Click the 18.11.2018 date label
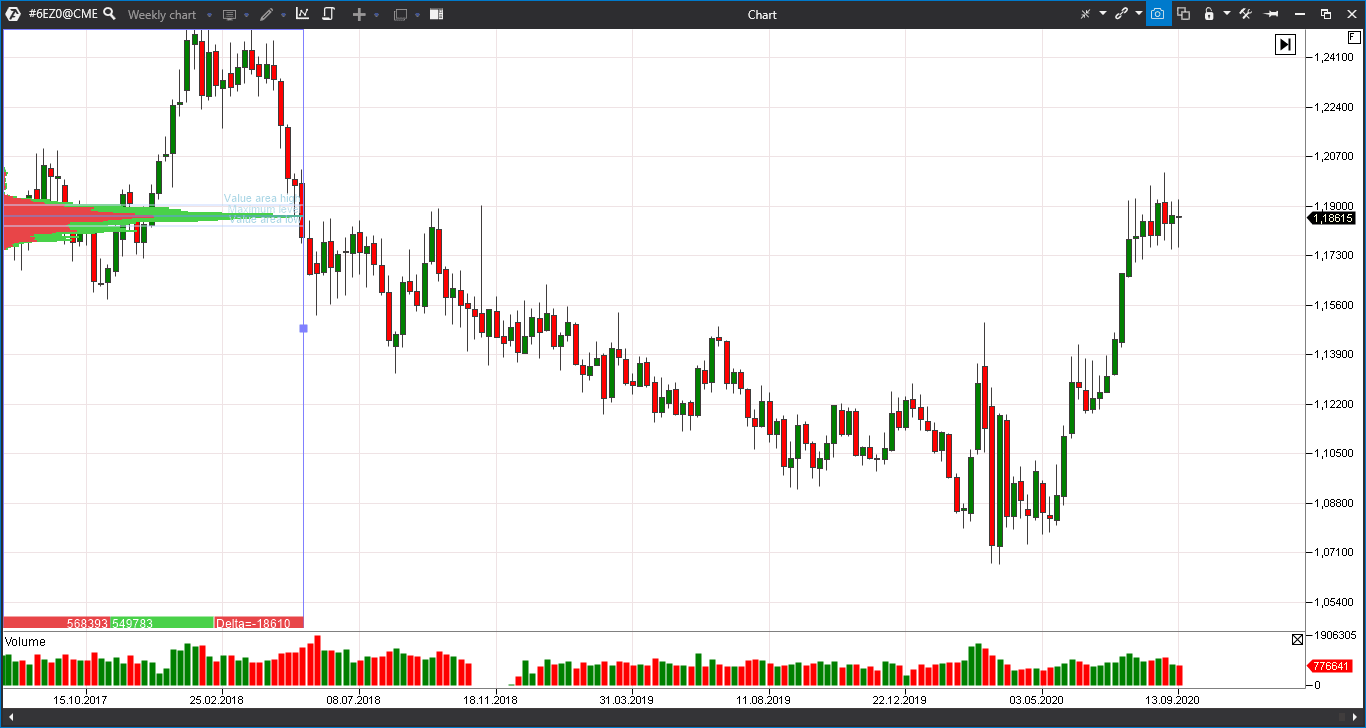Image resolution: width=1366 pixels, height=728 pixels. pyautogui.click(x=490, y=700)
